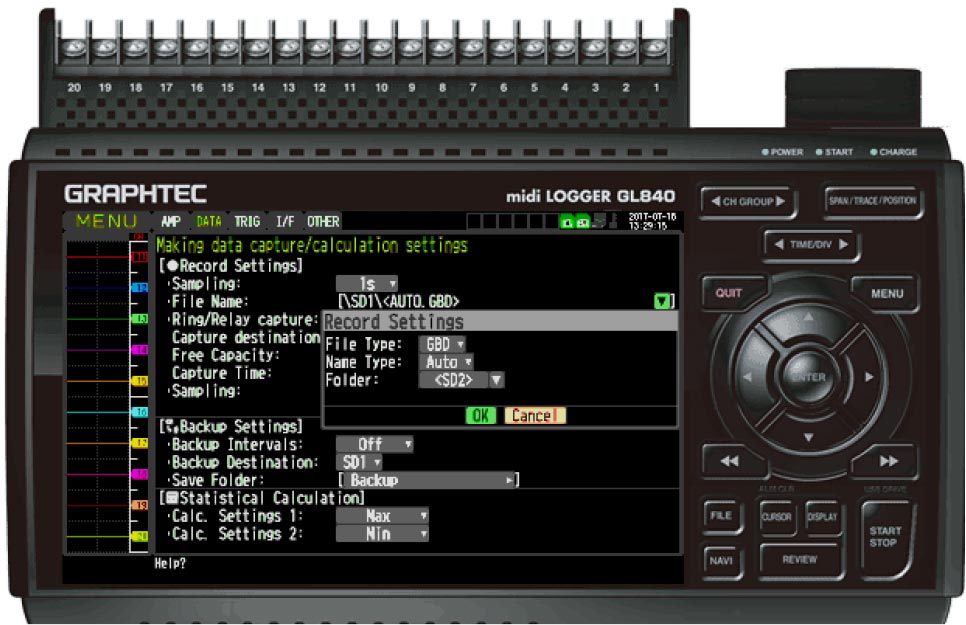Open Calc. Settings 2 Min dropdown
This screenshot has width=966, height=625.
pos(383,533)
